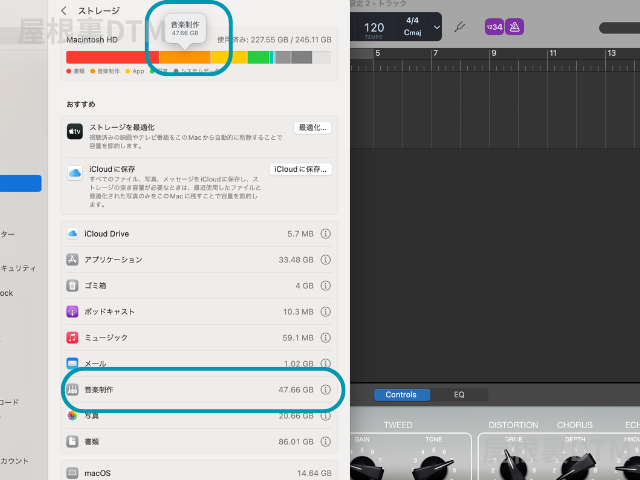
Task: Click the 86.01 GB 書類 size
Action: pyautogui.click(x=296, y=442)
